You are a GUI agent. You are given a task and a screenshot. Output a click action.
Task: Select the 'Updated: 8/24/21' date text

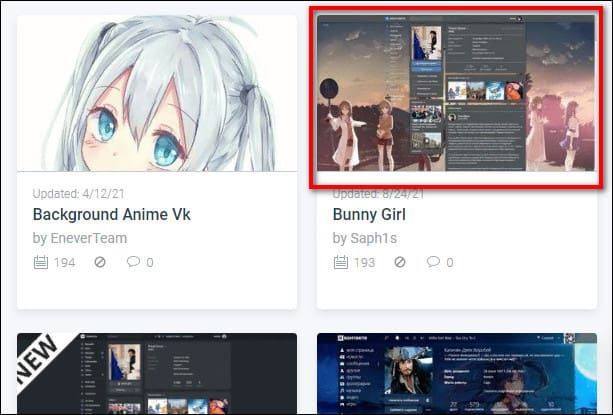pyautogui.click(x=378, y=194)
